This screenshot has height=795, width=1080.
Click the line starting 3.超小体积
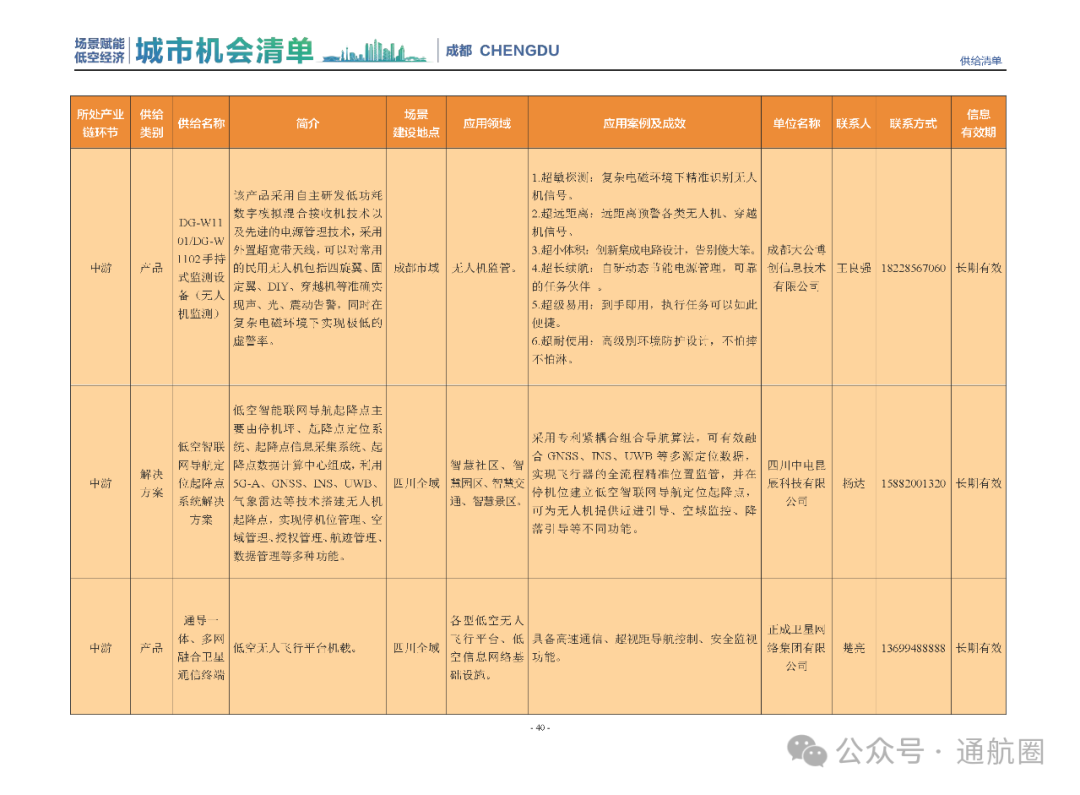645,249
